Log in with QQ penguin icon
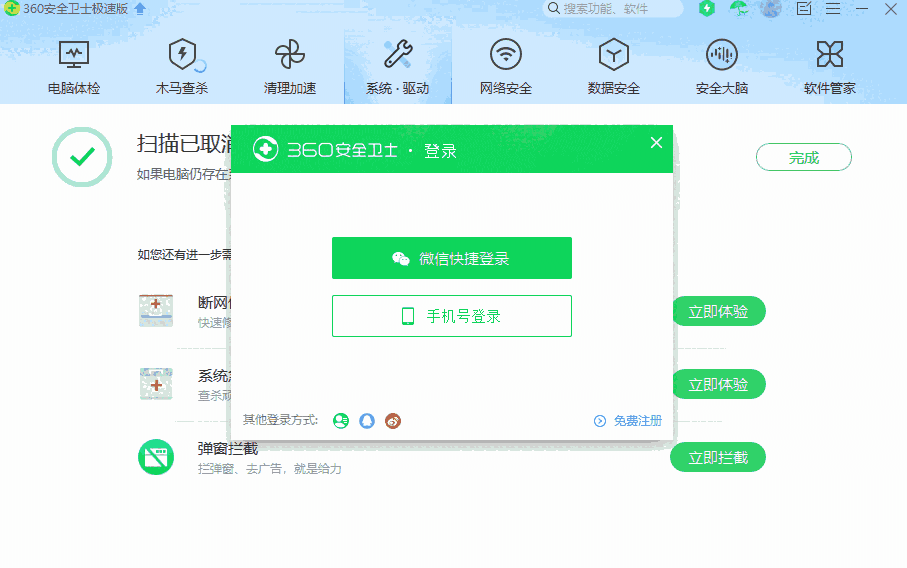The image size is (907, 568). click(x=367, y=421)
